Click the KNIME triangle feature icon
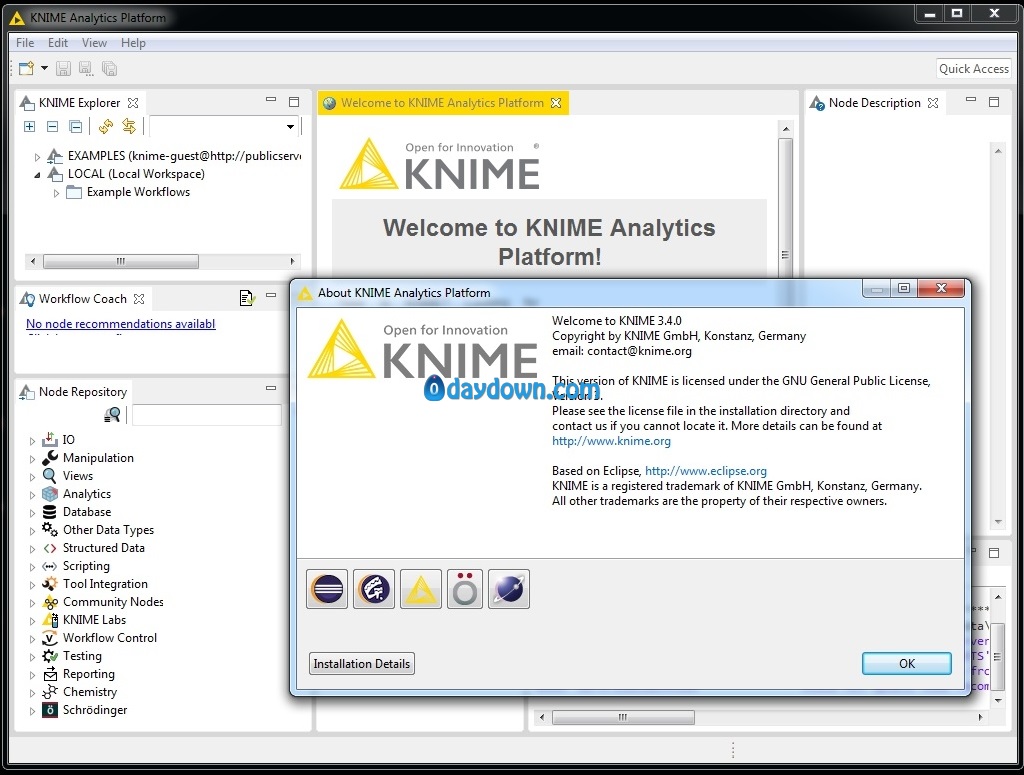Screen dimensions: 1024x775 [x=421, y=589]
